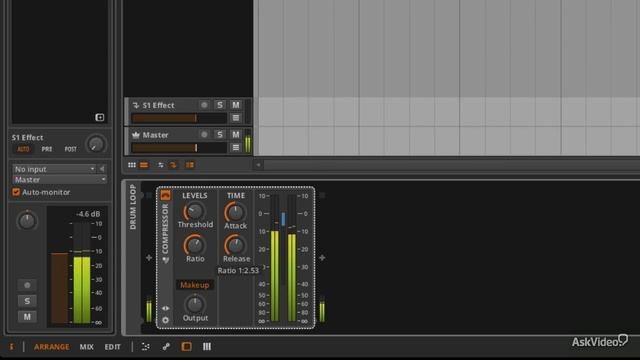Click the S1 Effect track type icon
The height and width of the screenshot is (360, 640).
136,105
